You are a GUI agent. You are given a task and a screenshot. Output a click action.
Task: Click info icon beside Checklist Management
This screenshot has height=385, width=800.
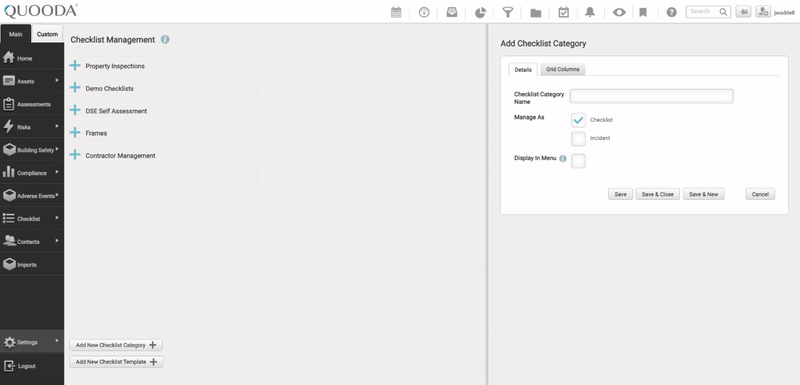(165, 39)
